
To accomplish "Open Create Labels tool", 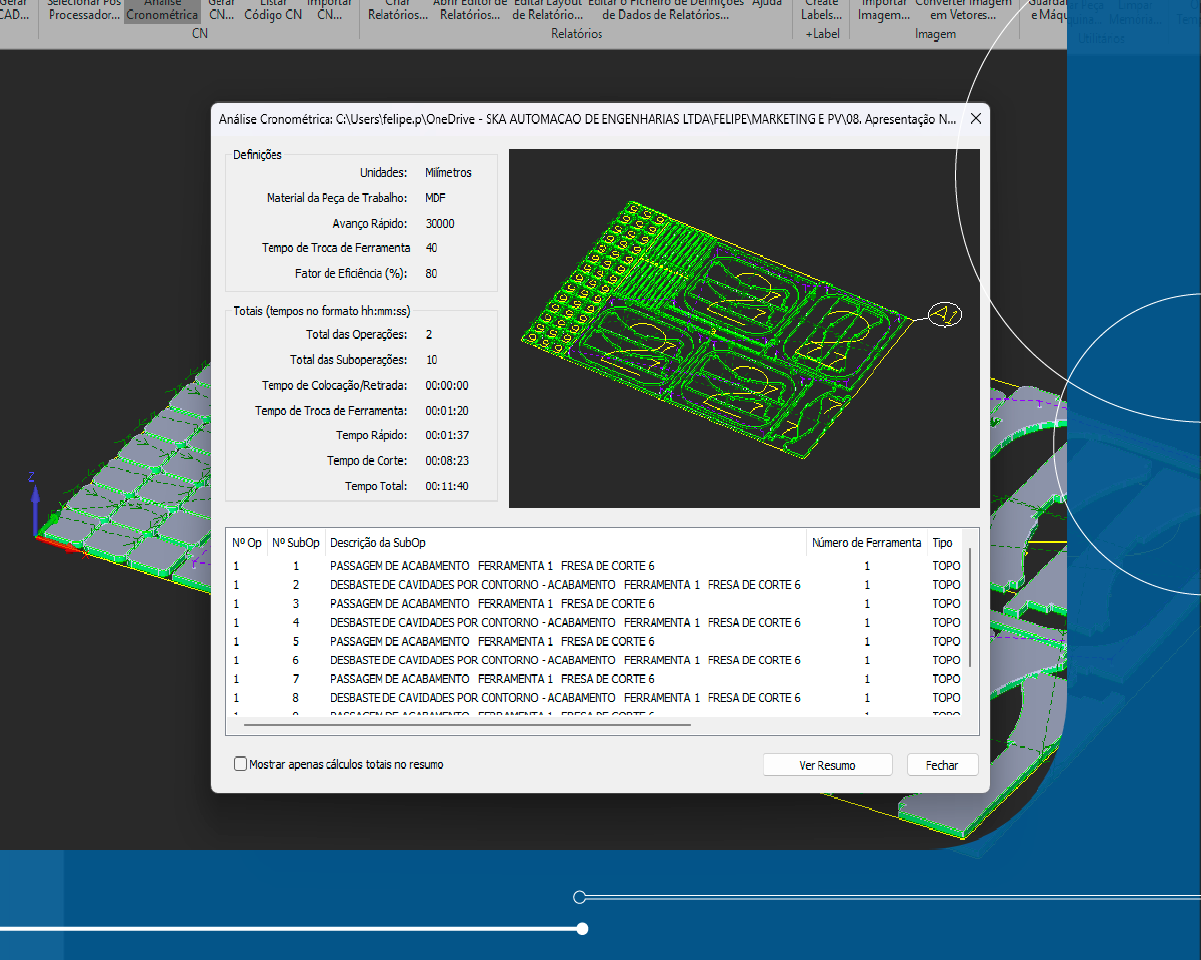I will 822,10.
